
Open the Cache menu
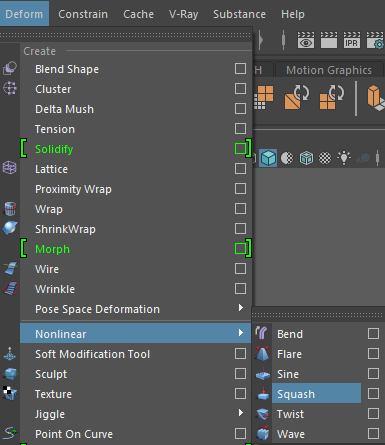(x=138, y=14)
